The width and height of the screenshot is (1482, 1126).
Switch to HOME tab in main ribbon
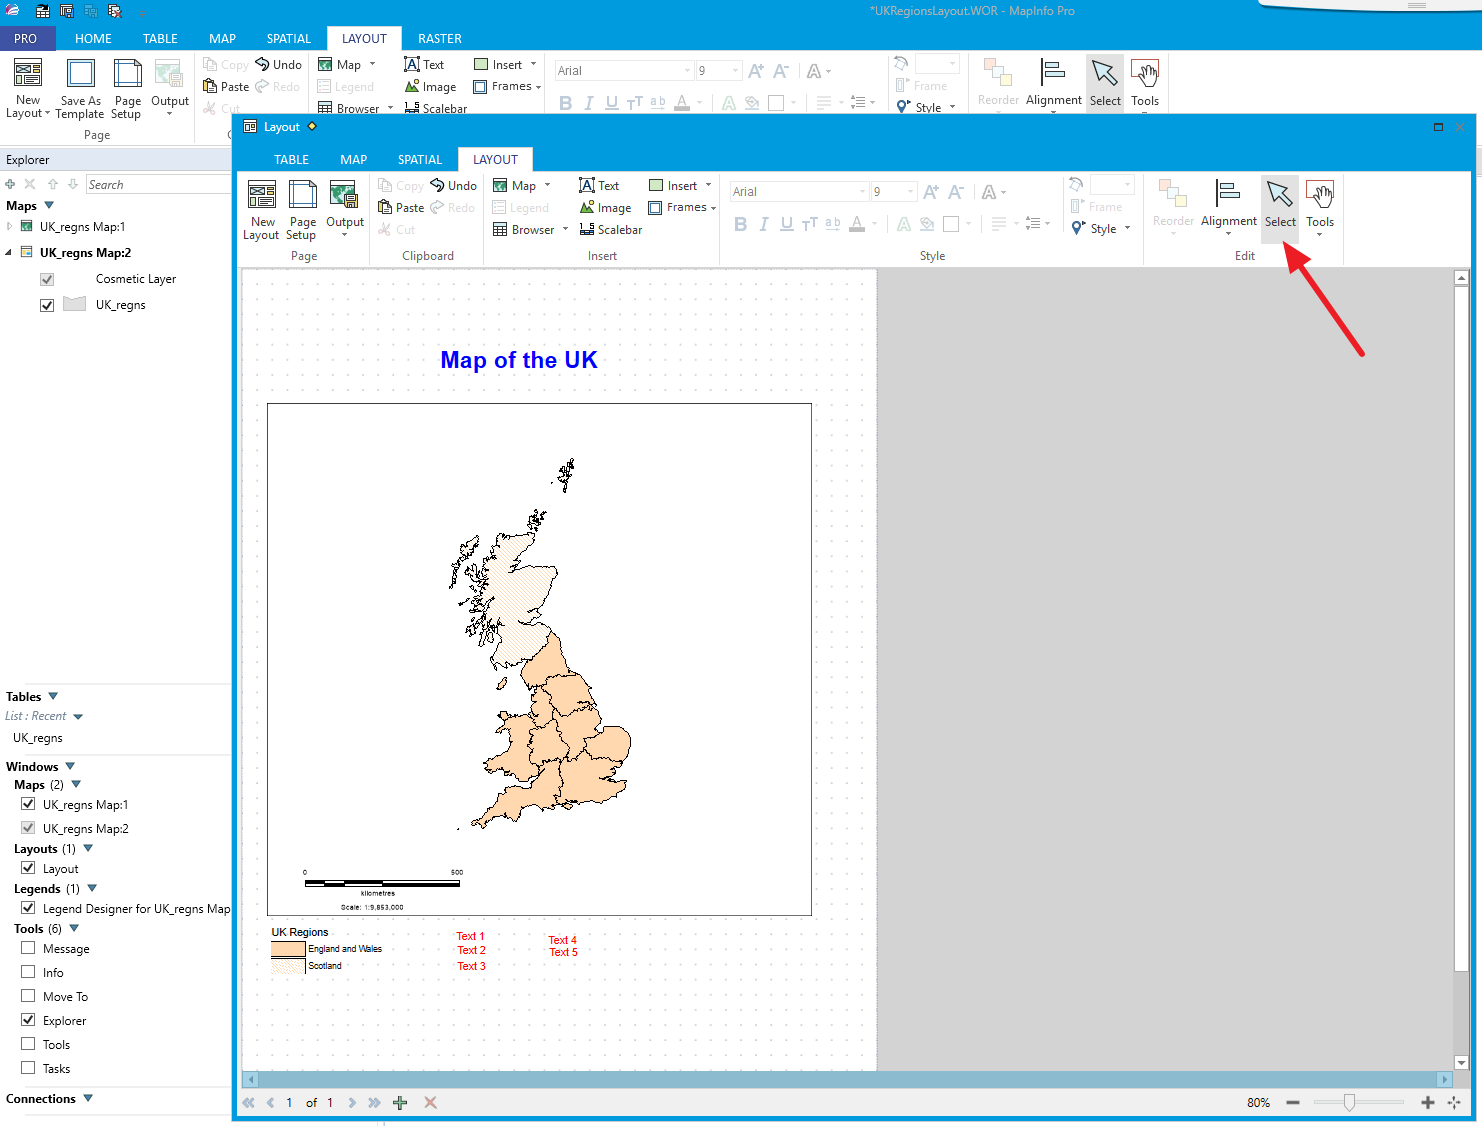click(93, 38)
